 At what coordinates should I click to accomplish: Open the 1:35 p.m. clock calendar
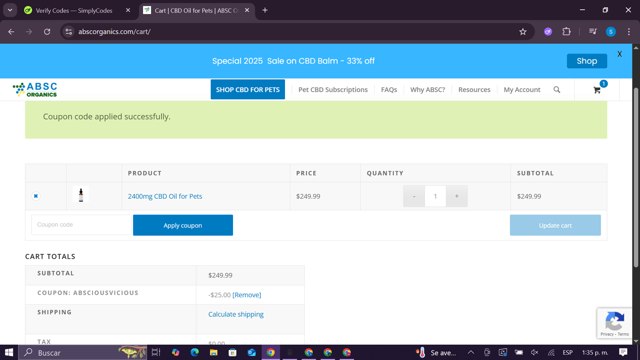pos(595,352)
